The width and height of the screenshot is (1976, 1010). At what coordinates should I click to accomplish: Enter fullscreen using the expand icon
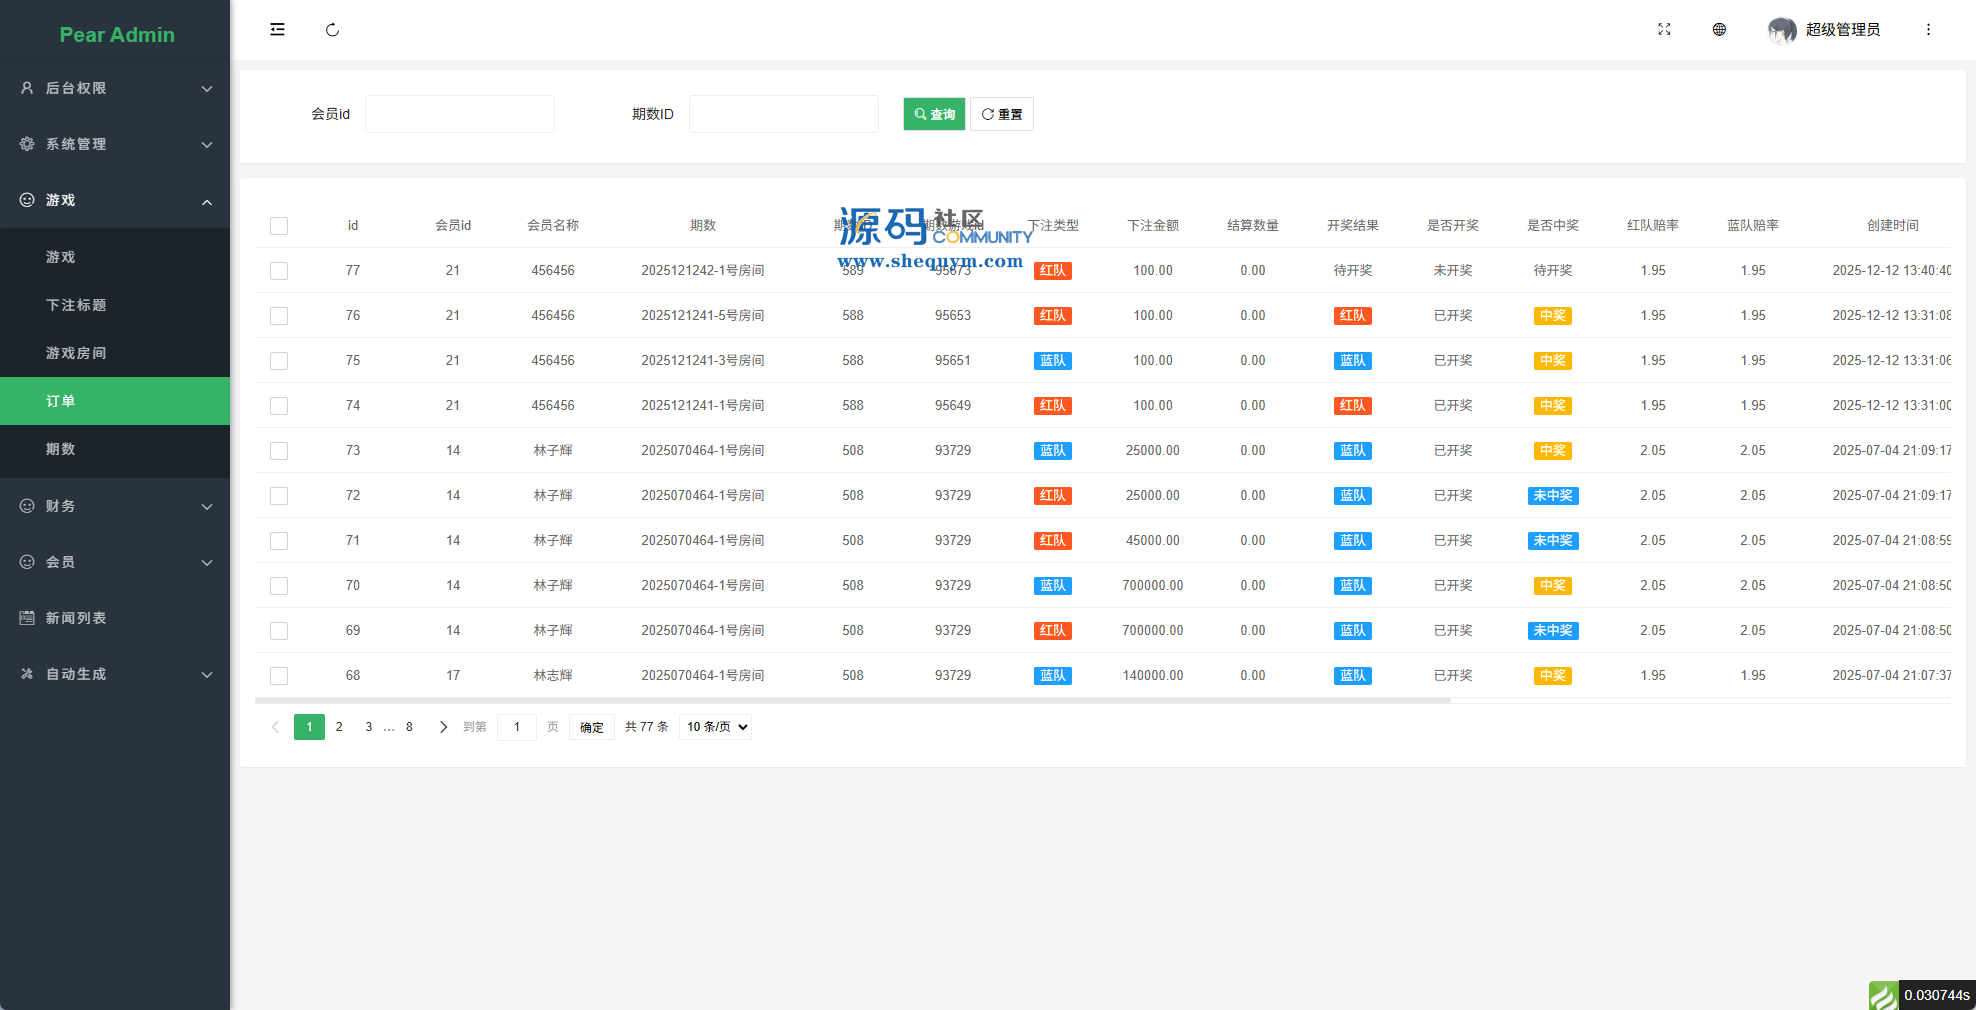tap(1664, 30)
